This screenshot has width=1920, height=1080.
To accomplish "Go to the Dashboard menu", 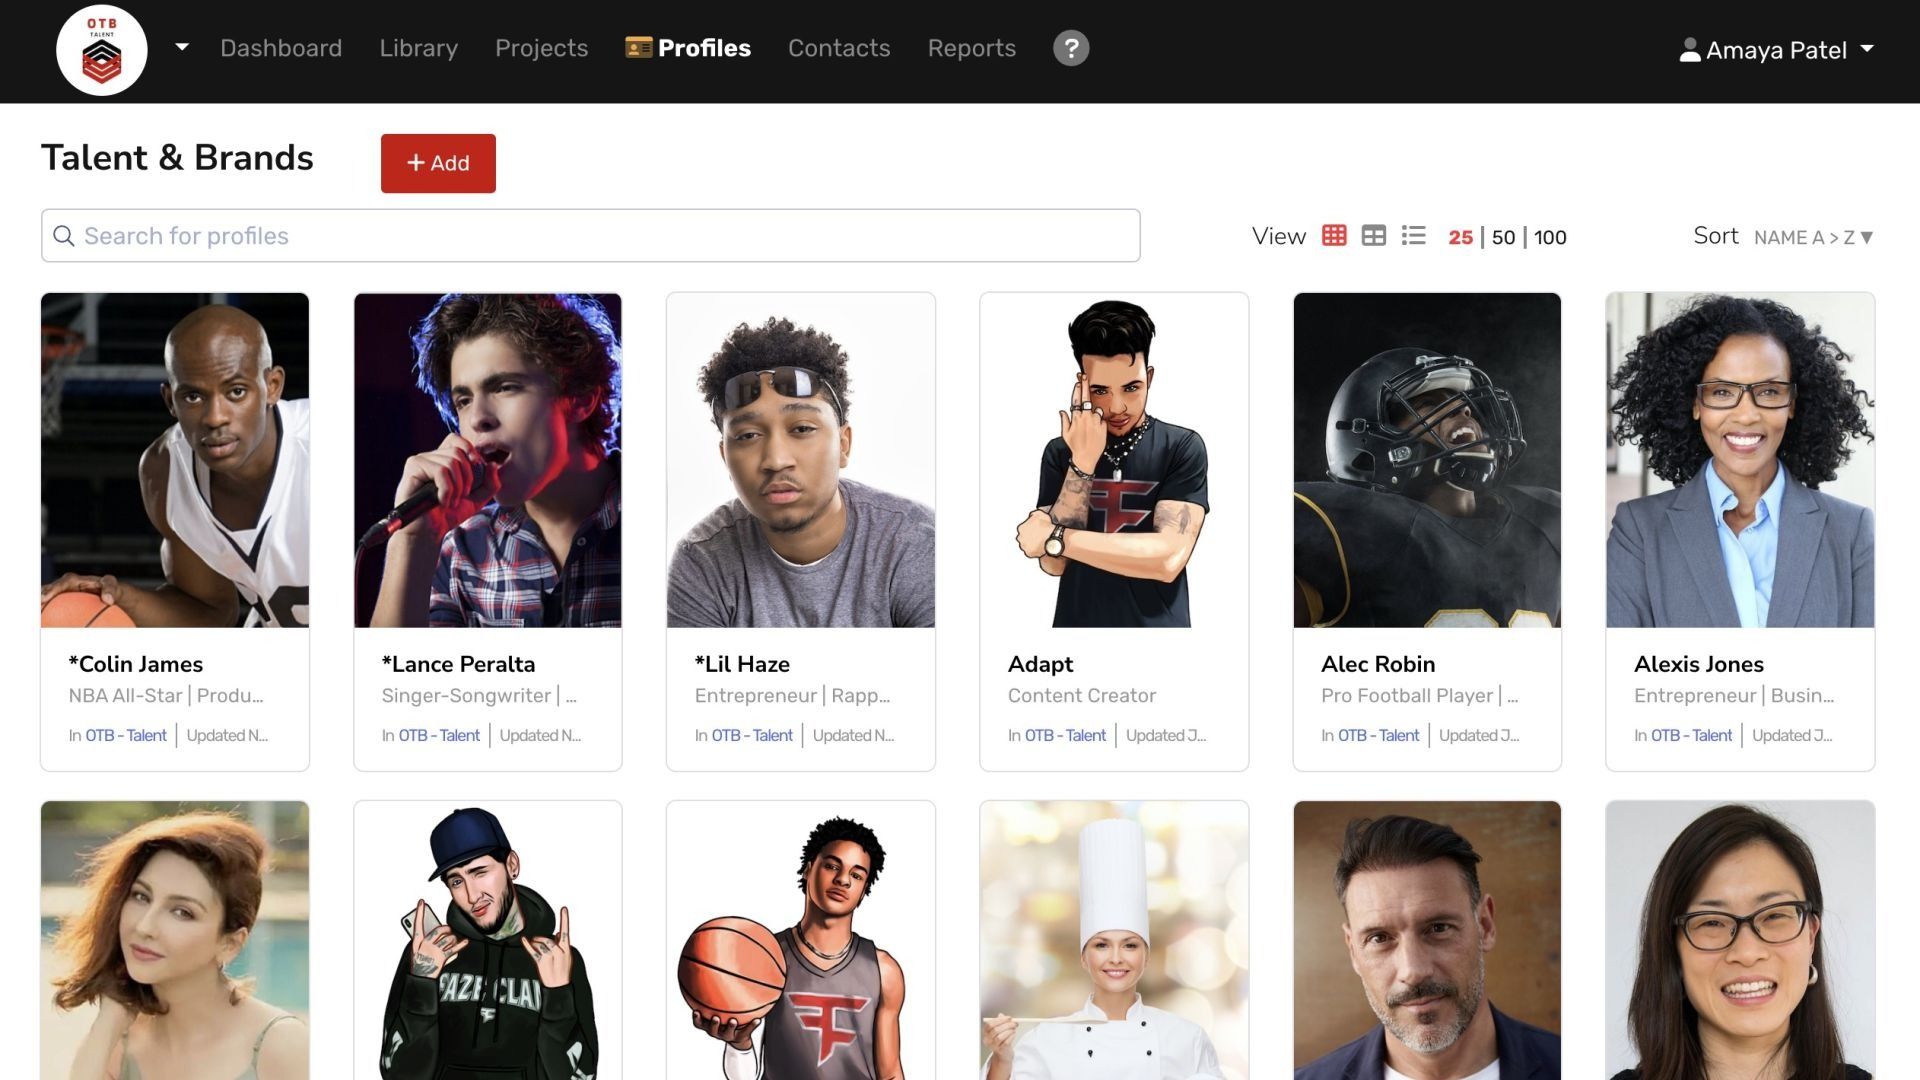I will [281, 48].
